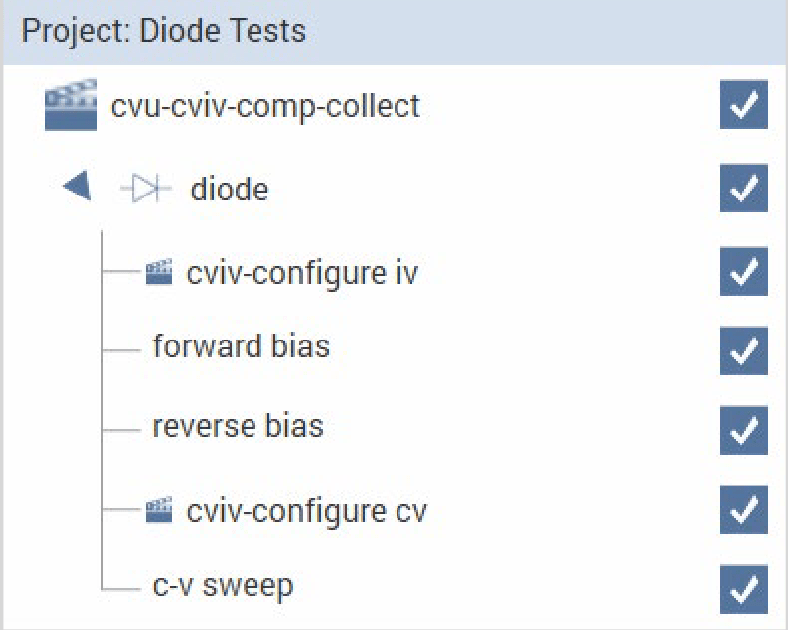788x630 pixels.
Task: Select the cviv-configure iv action label
Action: [302, 272]
